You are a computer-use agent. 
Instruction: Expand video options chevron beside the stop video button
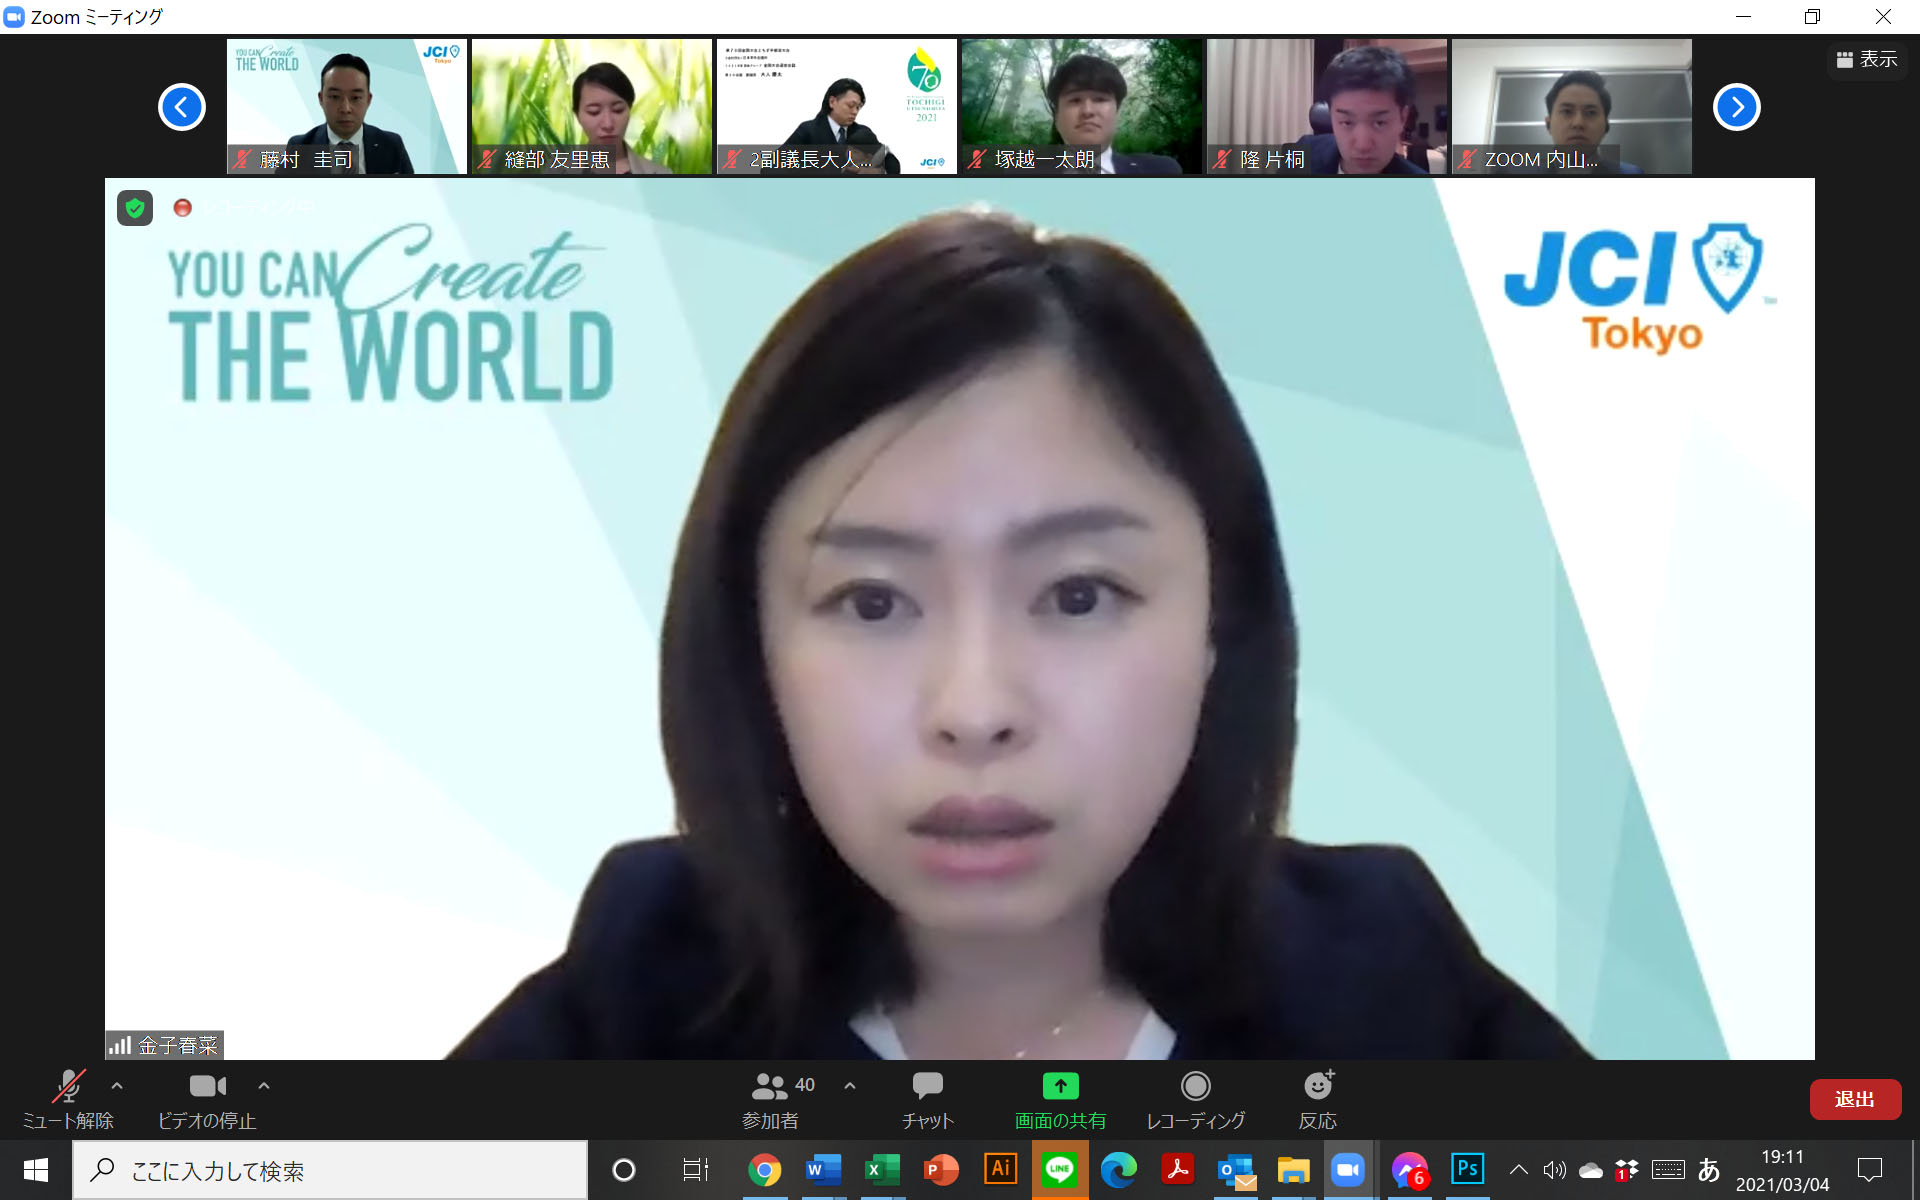(x=264, y=1085)
